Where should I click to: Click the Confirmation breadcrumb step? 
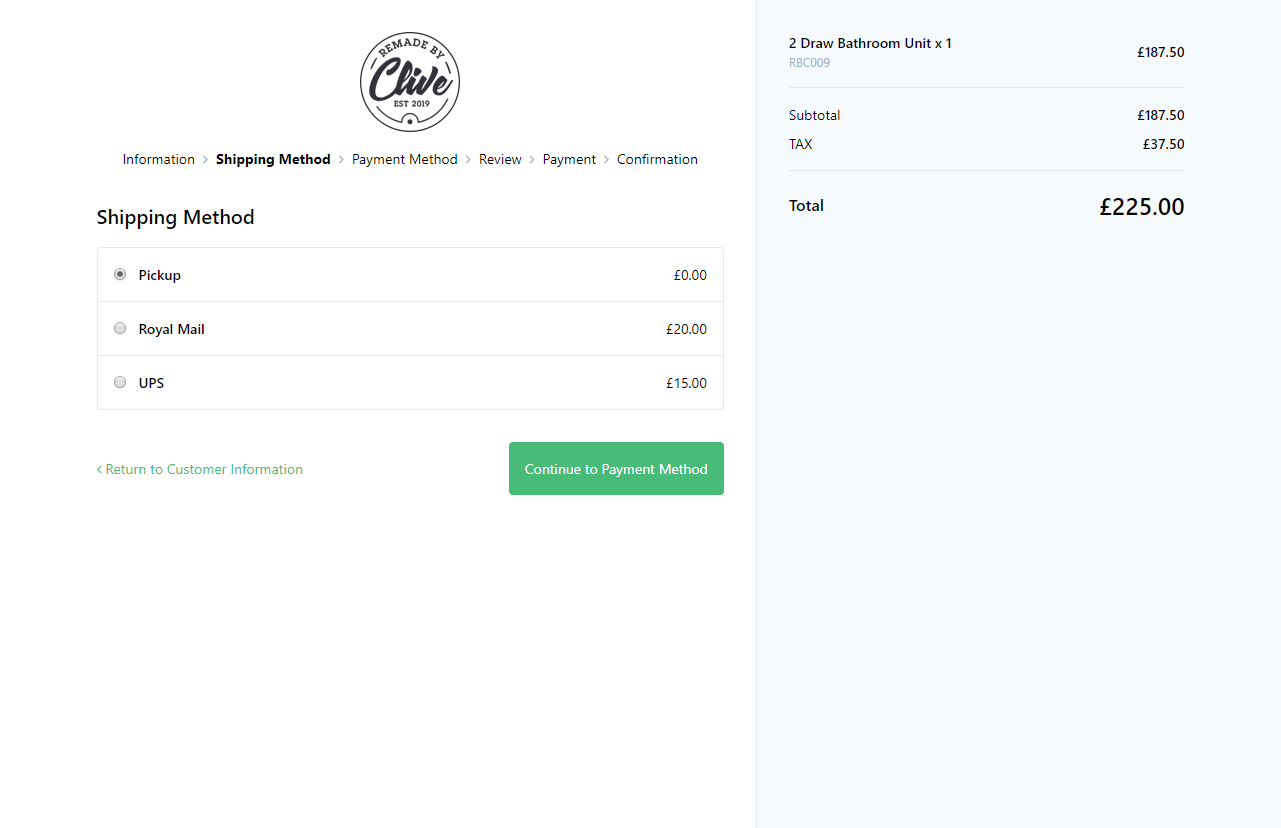pyautogui.click(x=657, y=159)
